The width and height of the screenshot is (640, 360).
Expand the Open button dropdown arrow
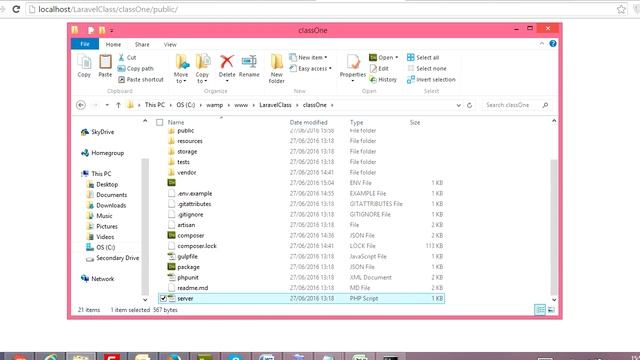396,58
